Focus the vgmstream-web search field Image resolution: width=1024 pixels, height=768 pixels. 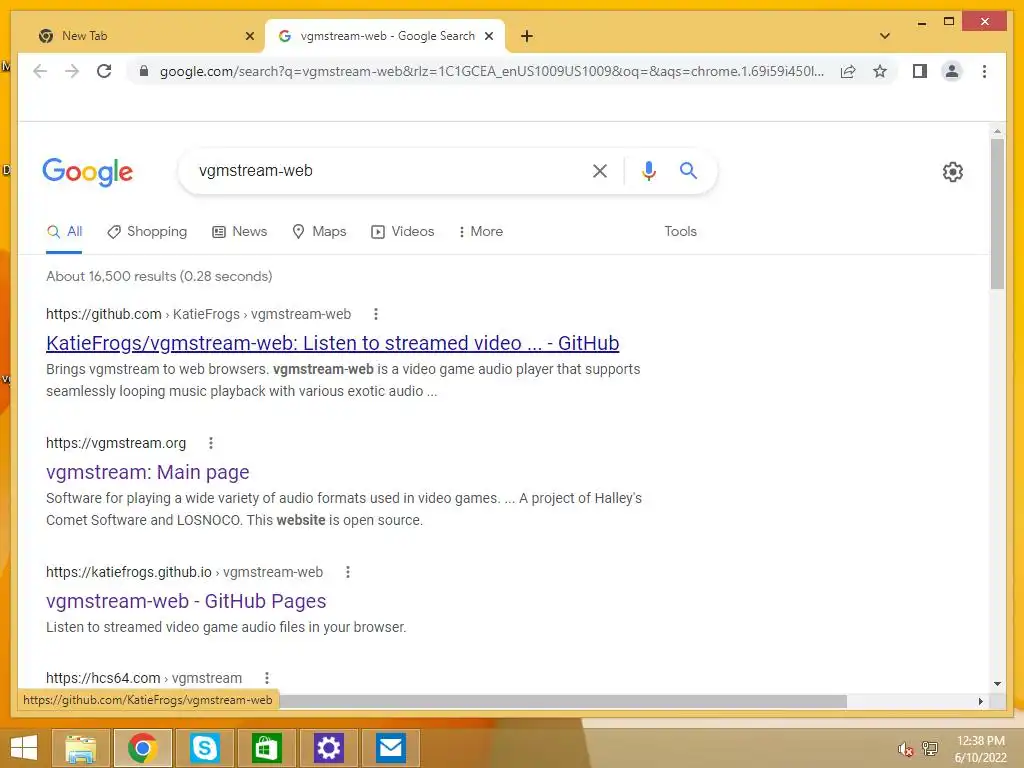click(x=385, y=170)
